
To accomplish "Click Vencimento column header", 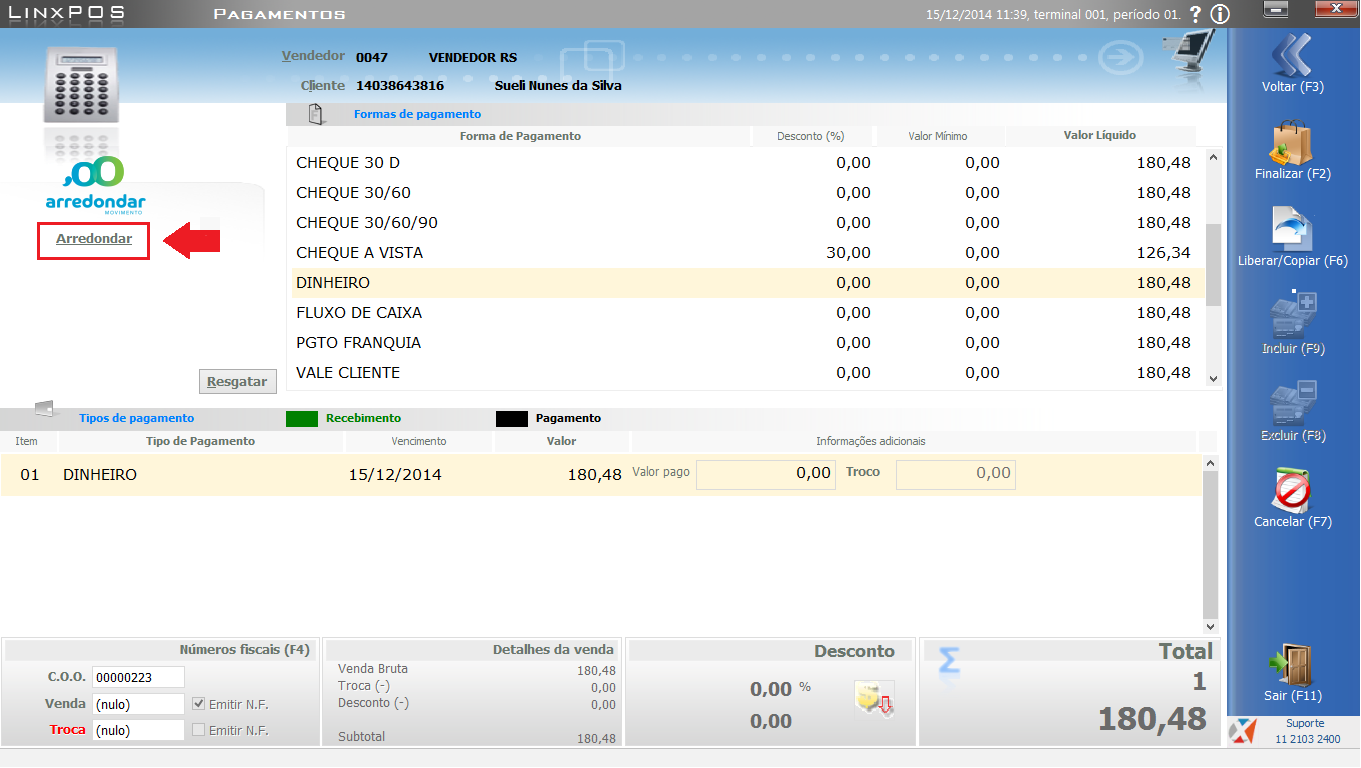I will 419,441.
